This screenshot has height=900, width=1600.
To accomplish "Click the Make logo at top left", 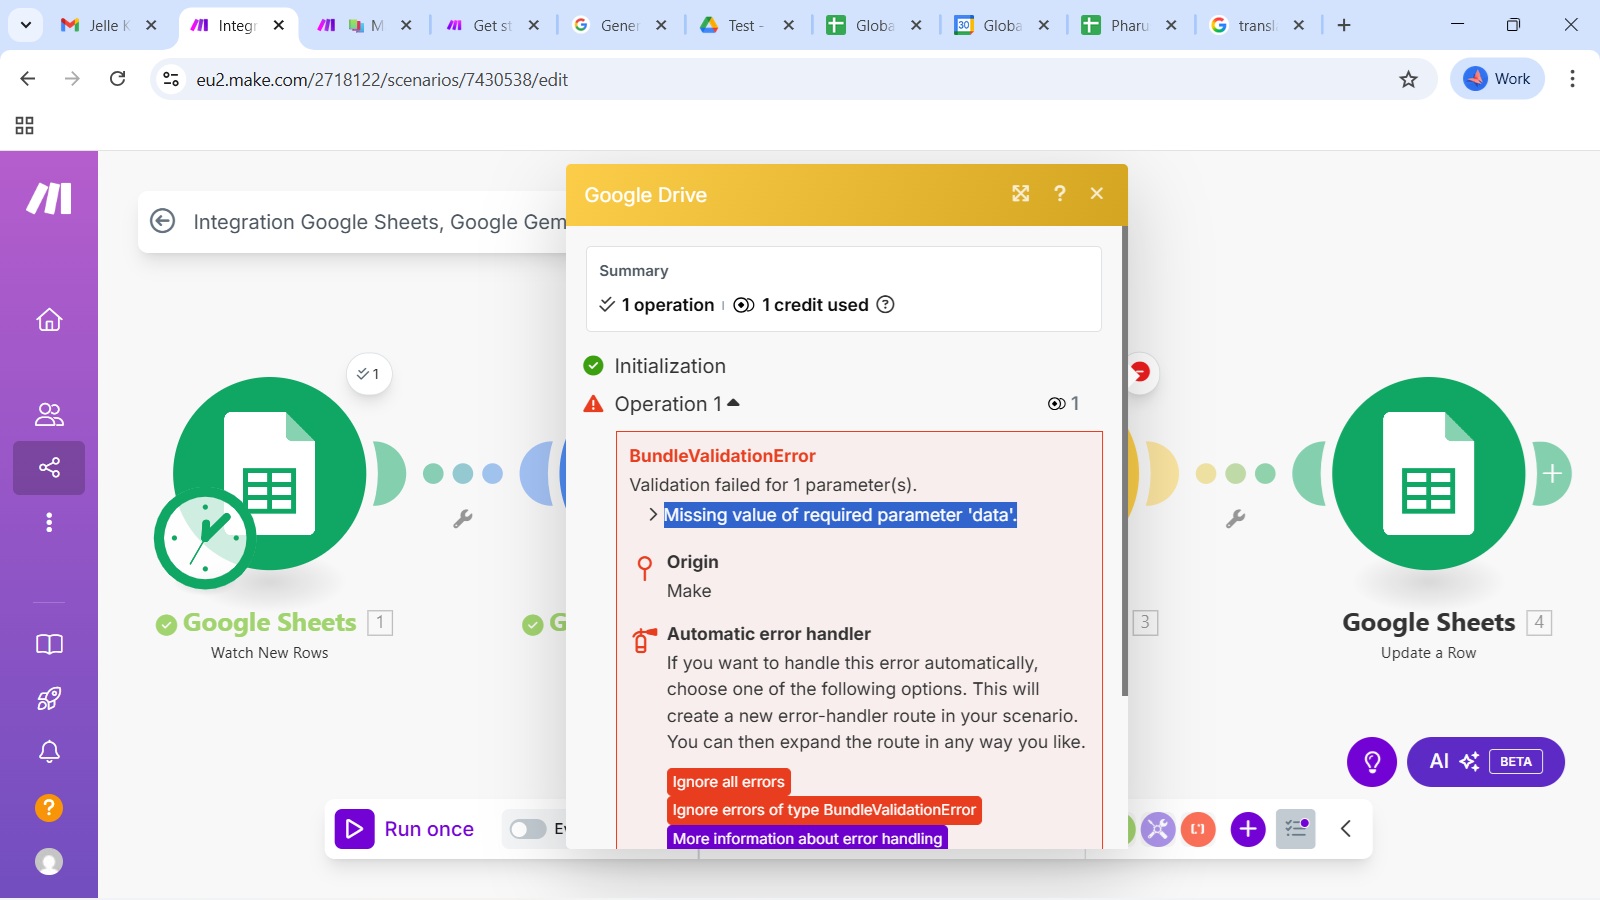I will click(x=49, y=198).
